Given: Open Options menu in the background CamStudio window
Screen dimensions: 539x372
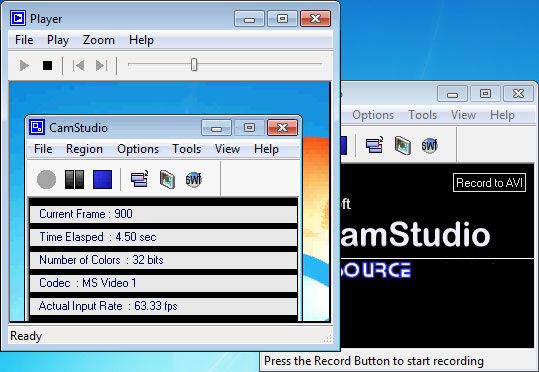Looking at the screenshot, I should tap(373, 115).
